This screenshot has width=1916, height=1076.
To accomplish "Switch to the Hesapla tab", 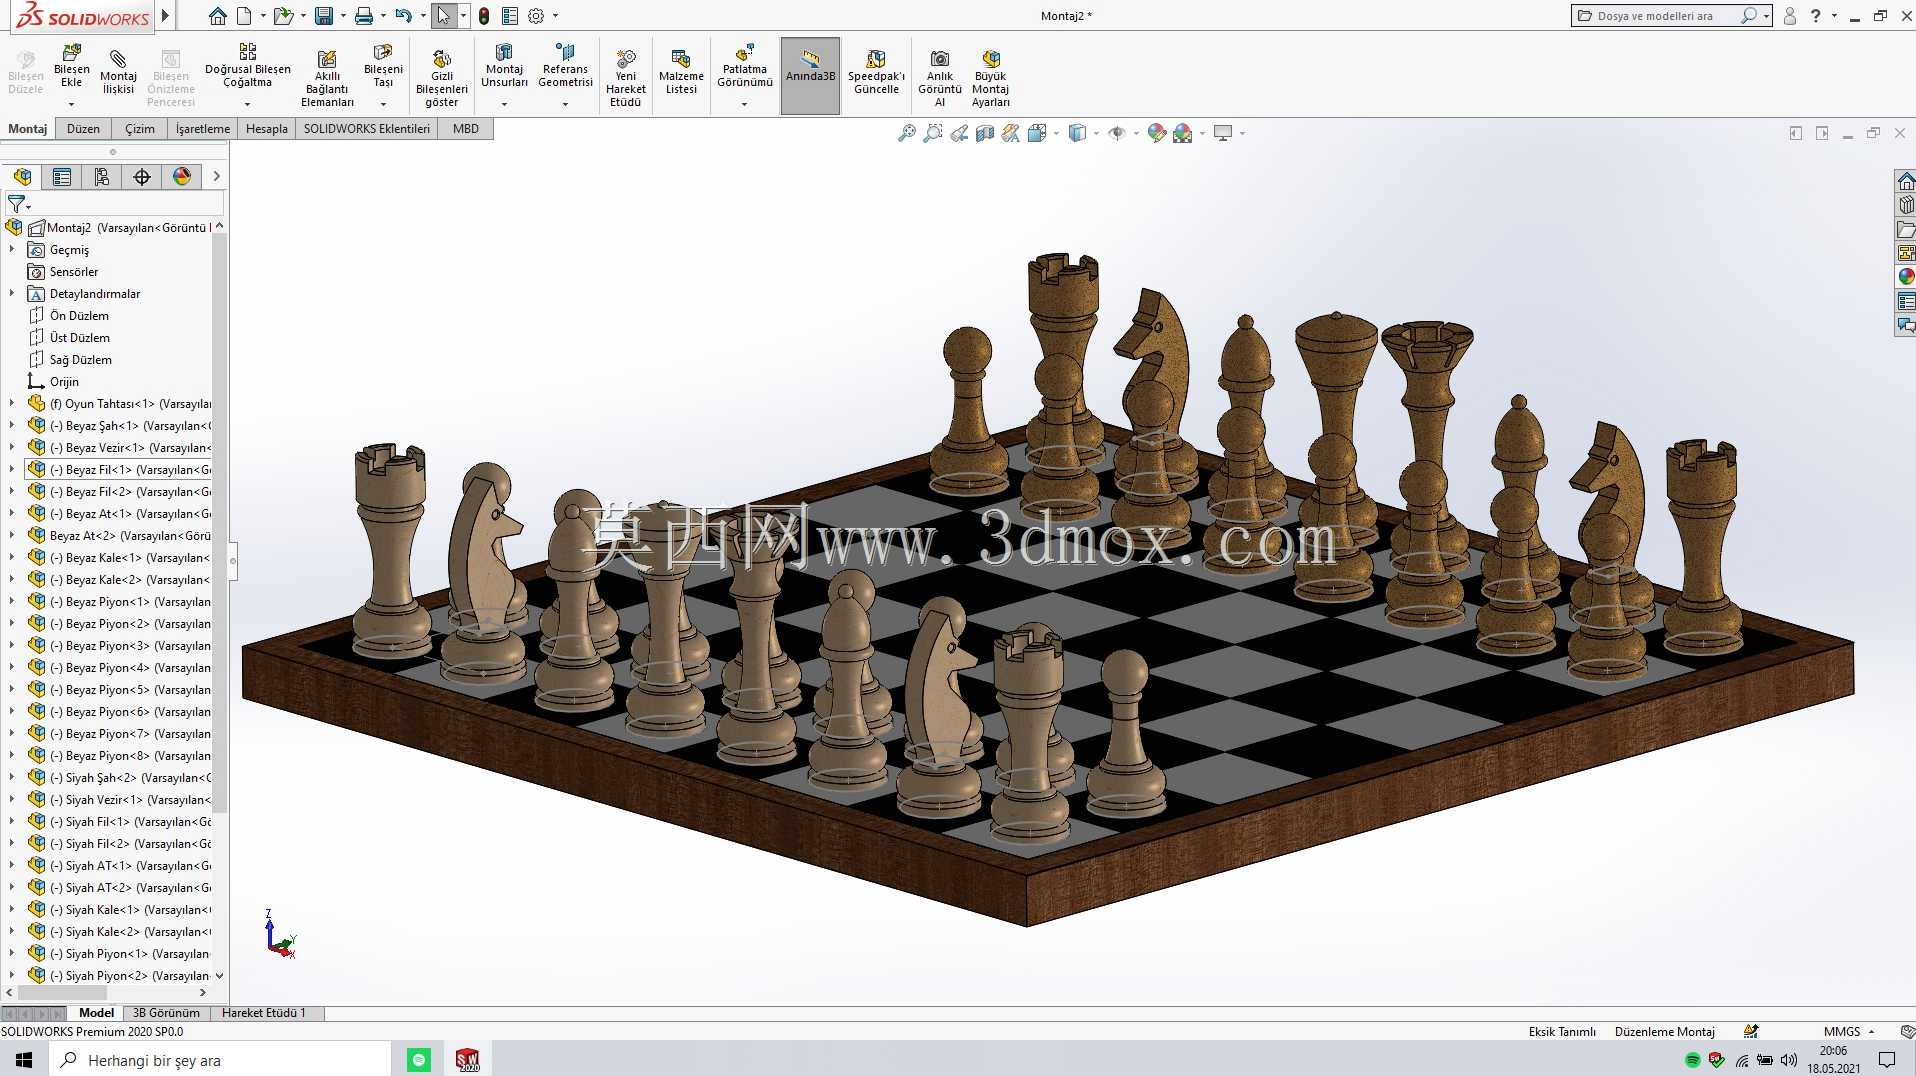I will 267,129.
